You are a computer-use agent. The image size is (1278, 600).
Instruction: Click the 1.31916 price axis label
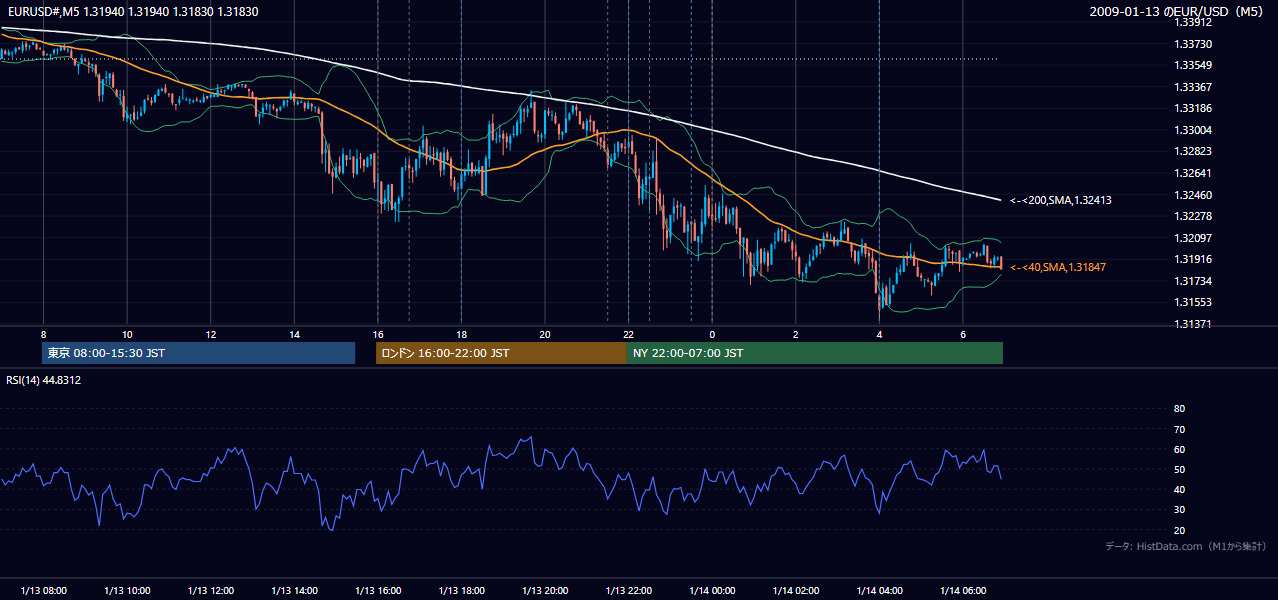tap(1193, 259)
